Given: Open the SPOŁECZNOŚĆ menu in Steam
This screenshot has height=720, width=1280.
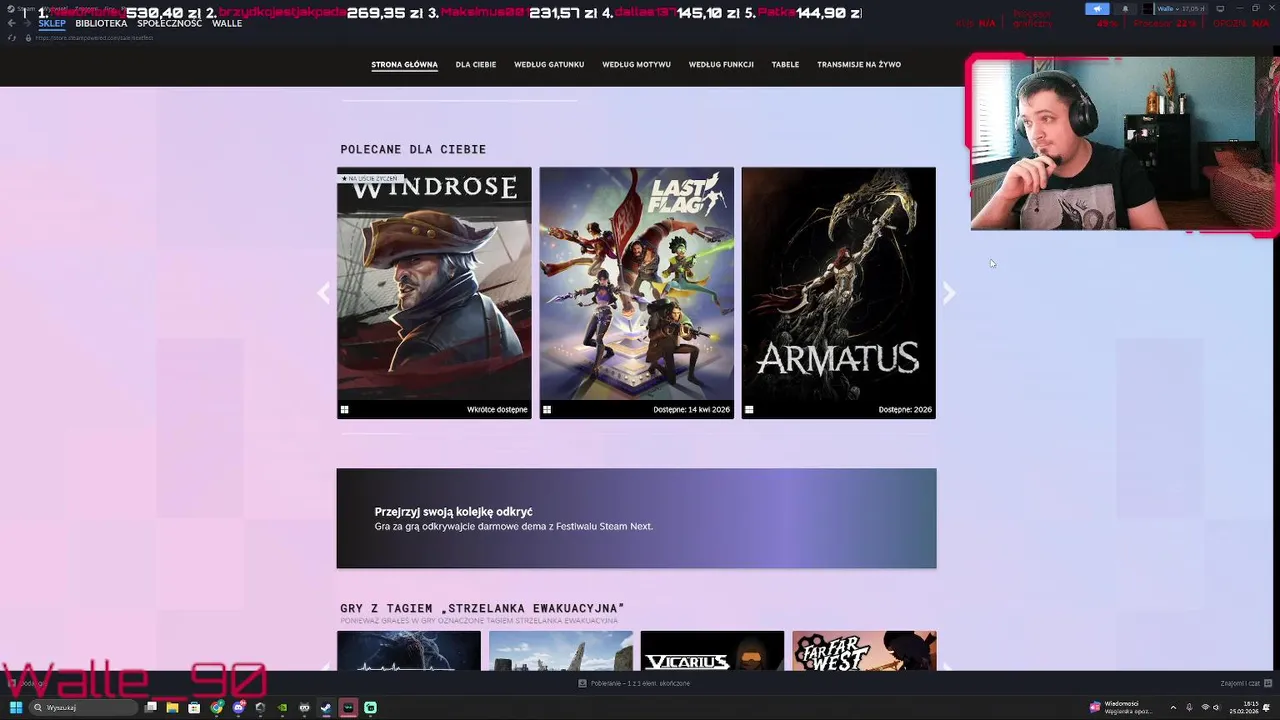Looking at the screenshot, I should click(169, 23).
